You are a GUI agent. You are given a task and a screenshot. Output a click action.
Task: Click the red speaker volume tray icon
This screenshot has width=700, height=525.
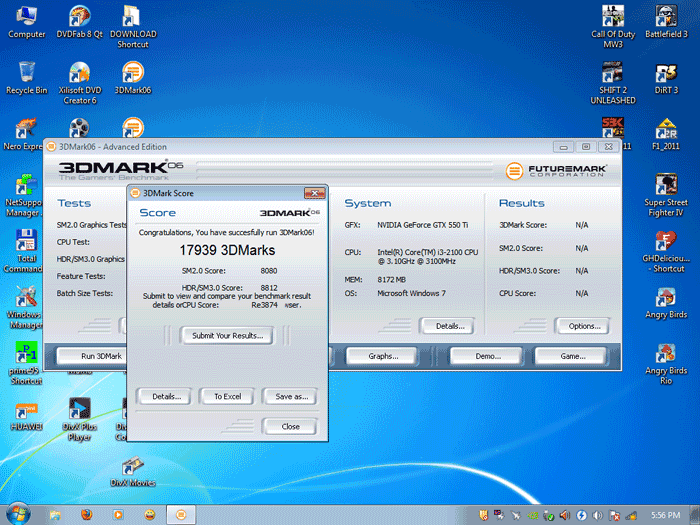565,515
